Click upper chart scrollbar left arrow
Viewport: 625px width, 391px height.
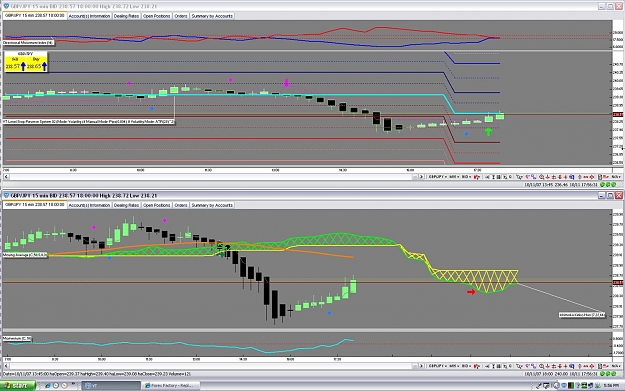pyautogui.click(x=6, y=177)
